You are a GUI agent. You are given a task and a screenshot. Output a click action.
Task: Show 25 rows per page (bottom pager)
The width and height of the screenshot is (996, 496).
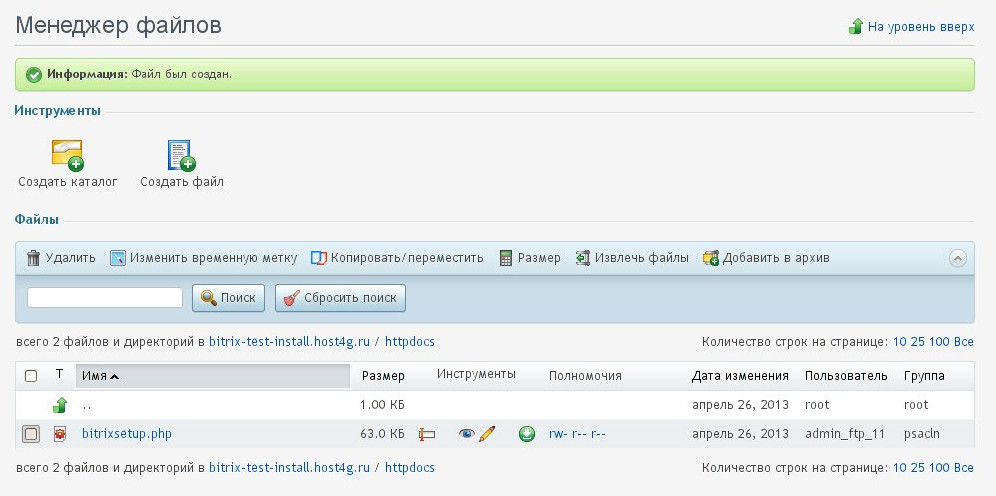[919, 468]
